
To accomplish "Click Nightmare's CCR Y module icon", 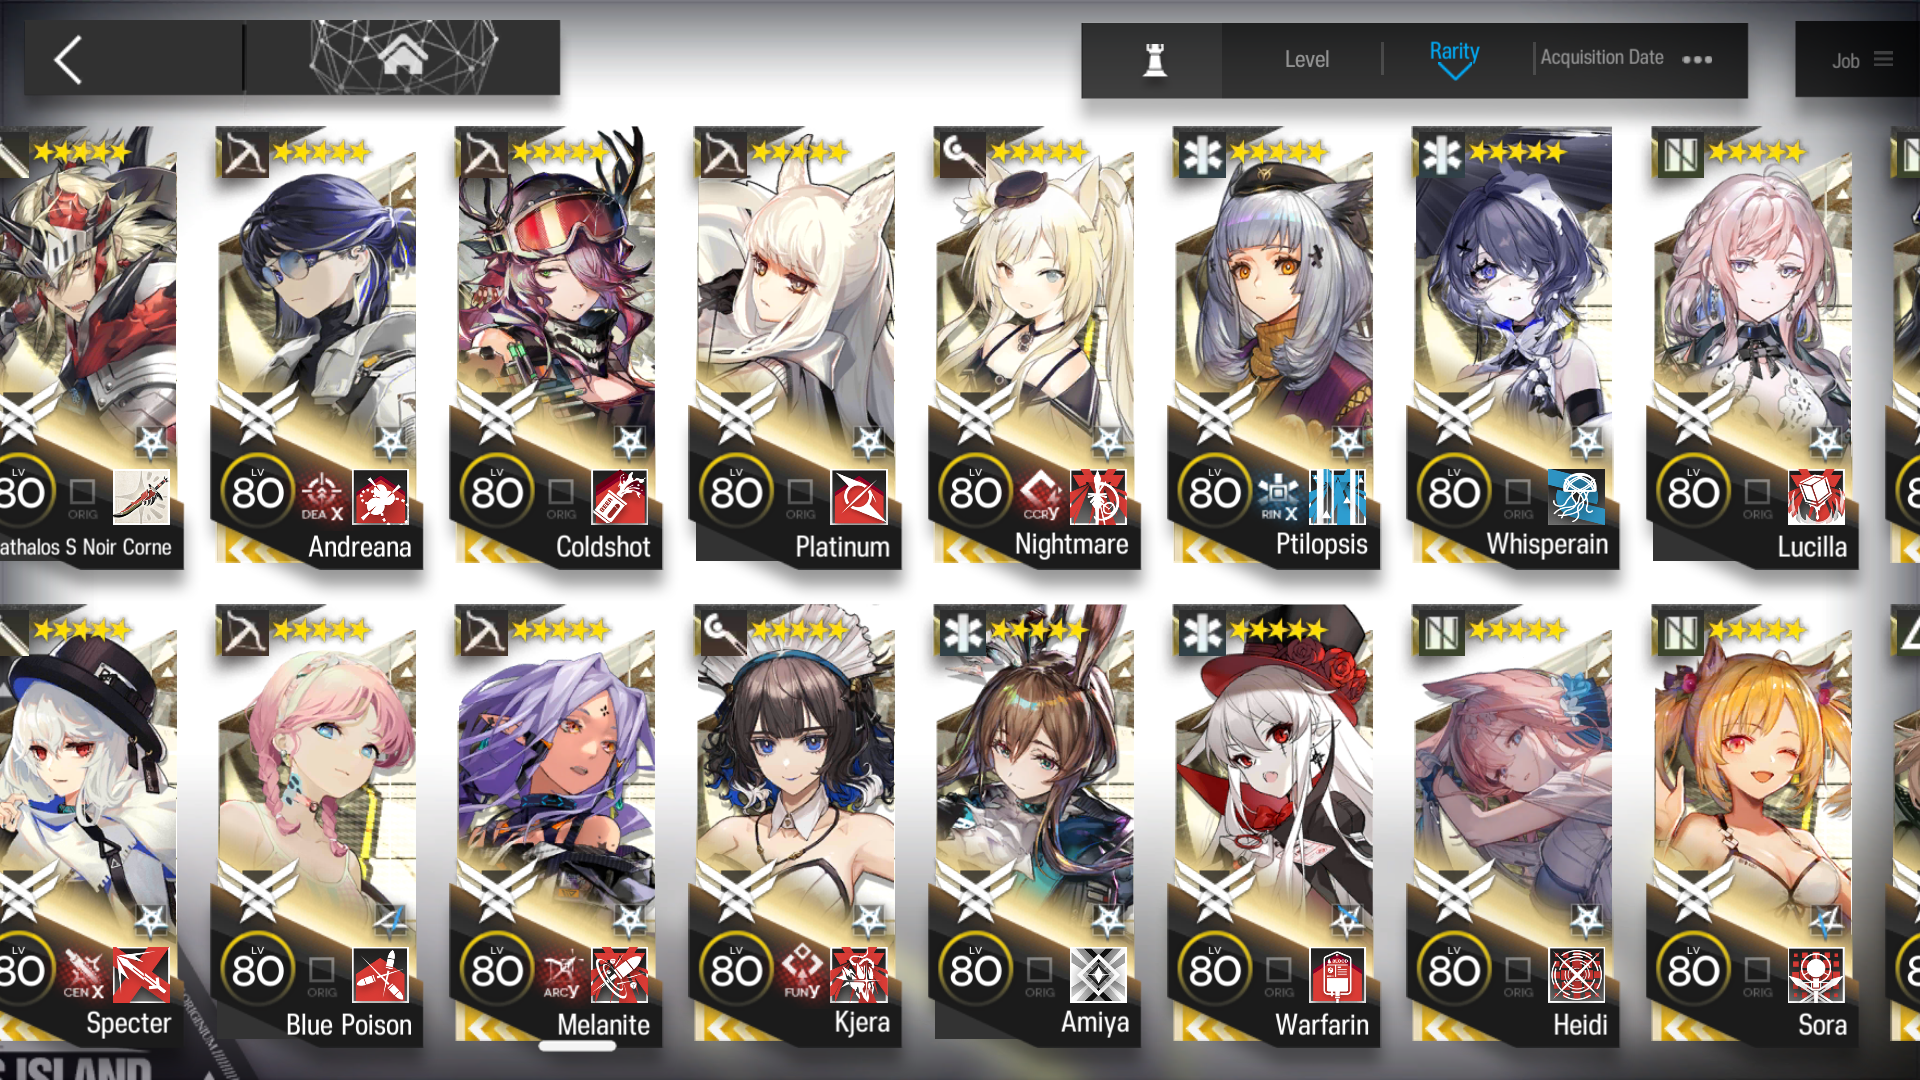I will click(x=1041, y=496).
